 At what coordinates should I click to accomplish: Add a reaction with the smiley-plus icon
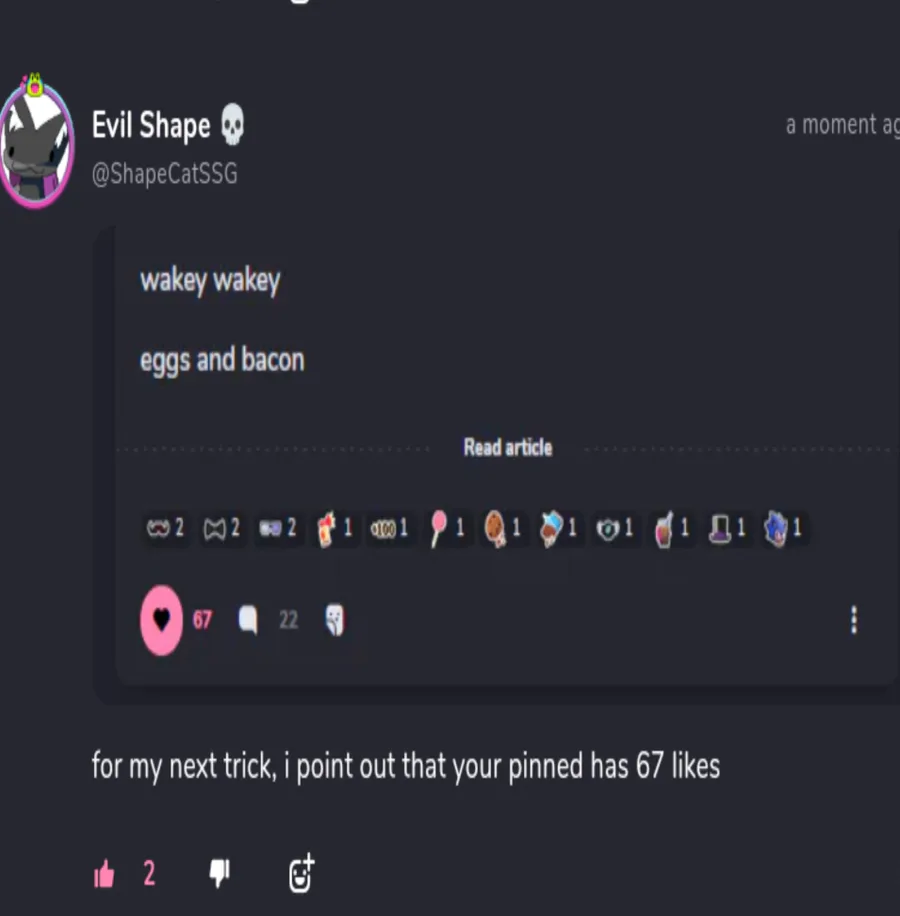pos(301,873)
